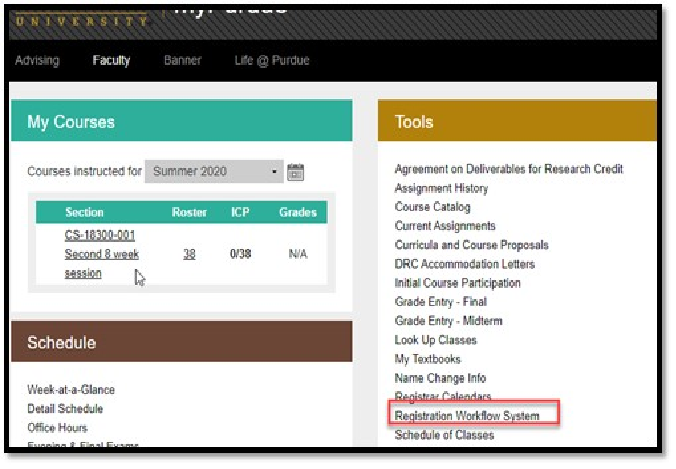Open Initial Course Participation link
Screen dimensions: 676x469
(458, 283)
